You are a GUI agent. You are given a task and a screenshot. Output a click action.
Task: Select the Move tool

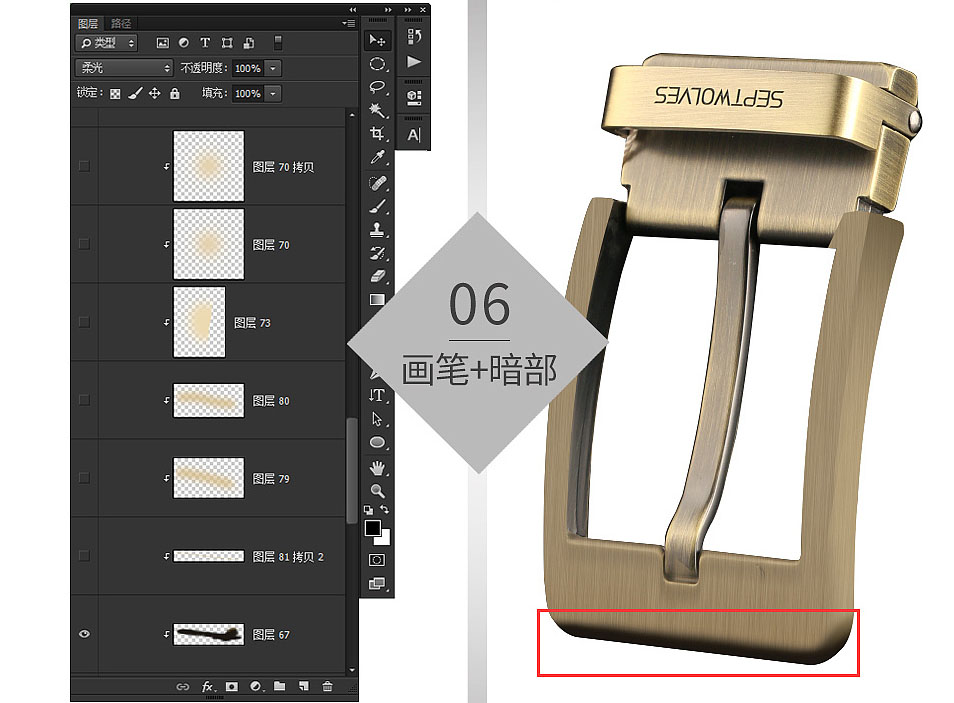point(377,40)
